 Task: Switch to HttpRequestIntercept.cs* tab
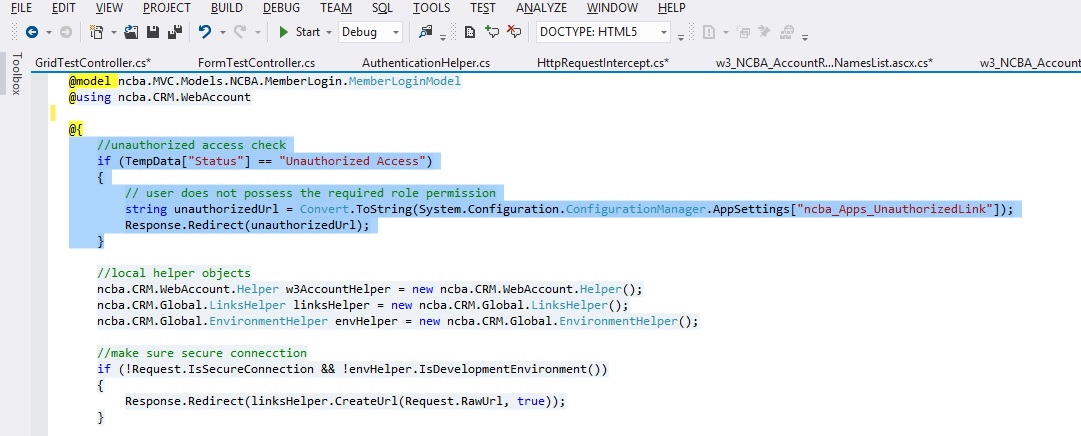(603, 63)
